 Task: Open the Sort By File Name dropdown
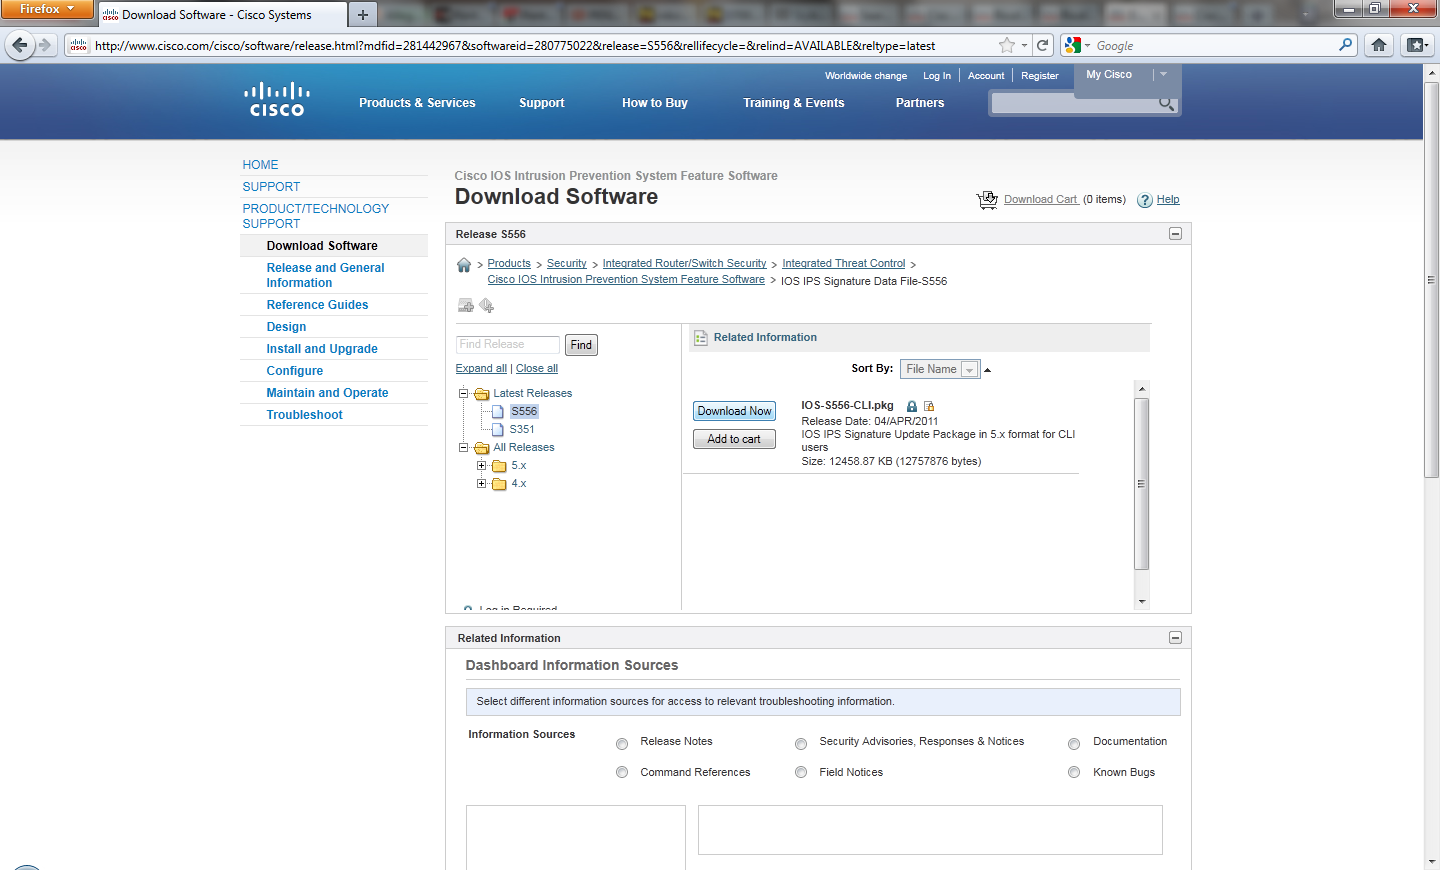[x=940, y=369]
